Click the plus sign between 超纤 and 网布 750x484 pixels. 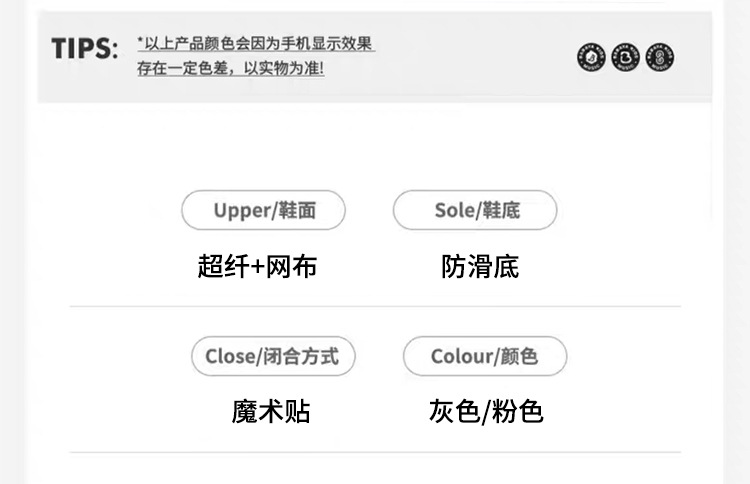(x=257, y=268)
